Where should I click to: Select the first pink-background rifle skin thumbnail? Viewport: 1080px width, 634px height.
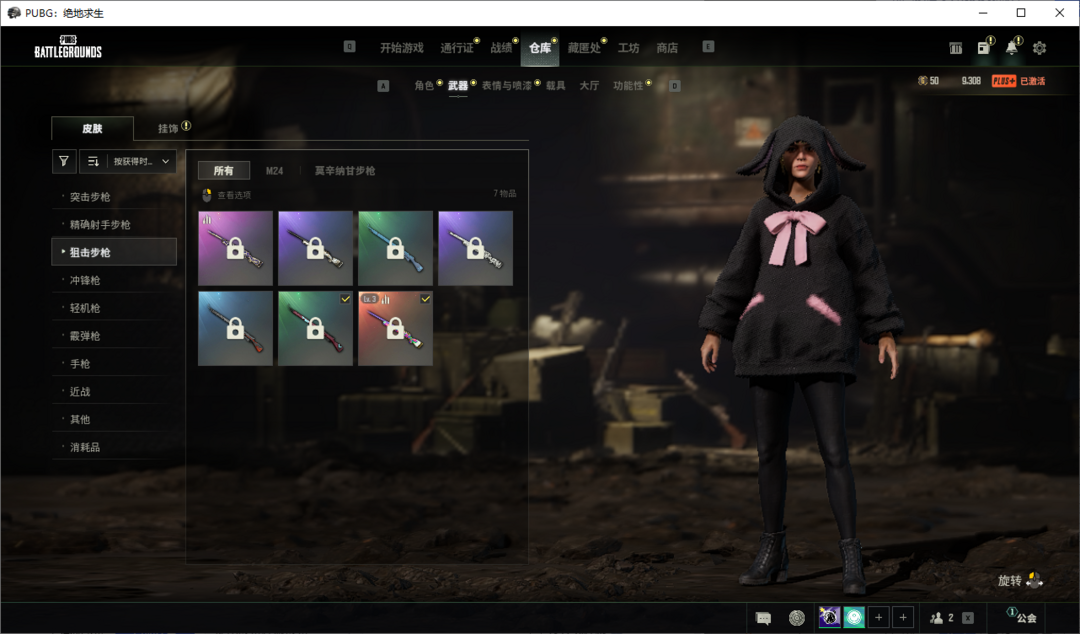click(235, 248)
